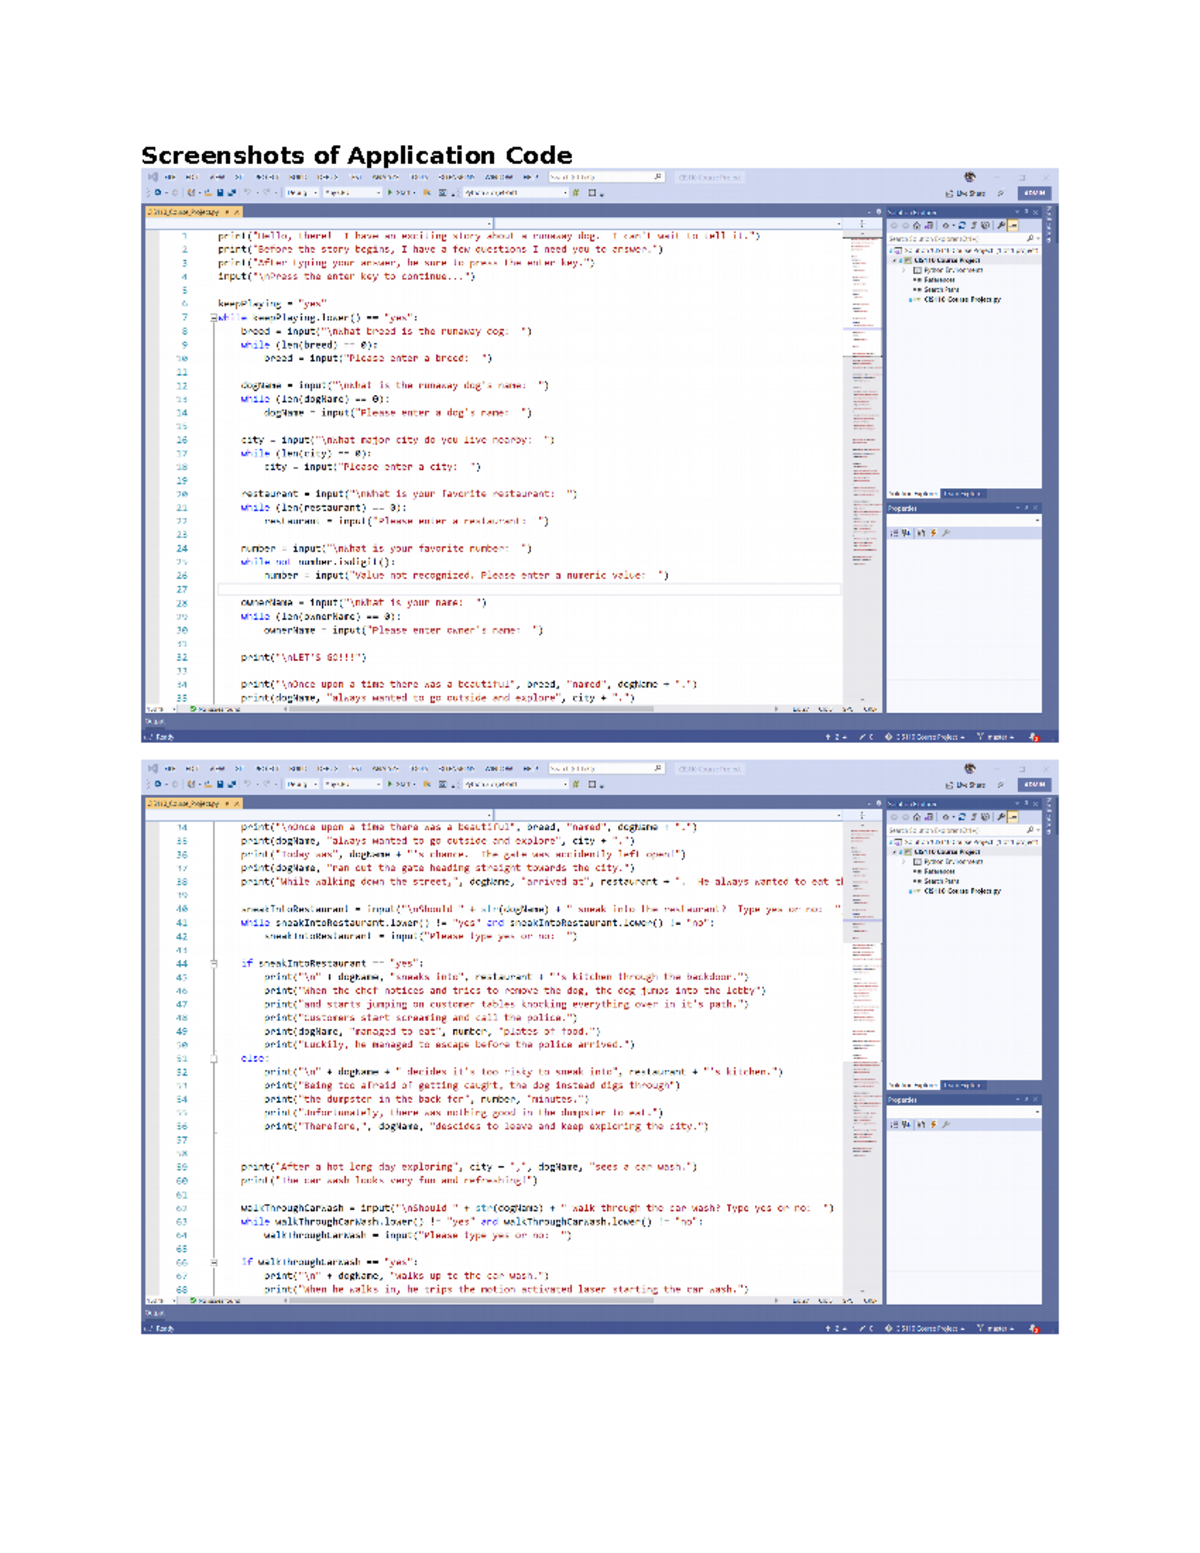Collapse the if walkThroughCarWash code block toggle
1200x1553 pixels.
click(214, 1262)
